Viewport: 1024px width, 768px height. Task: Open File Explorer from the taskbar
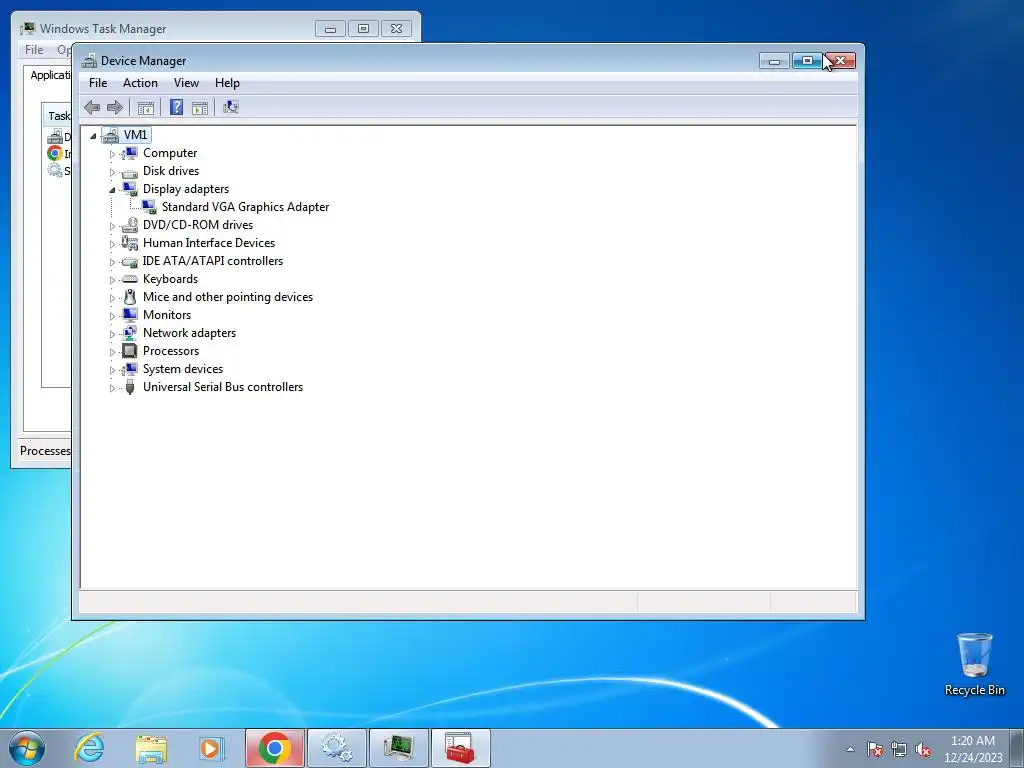point(151,748)
